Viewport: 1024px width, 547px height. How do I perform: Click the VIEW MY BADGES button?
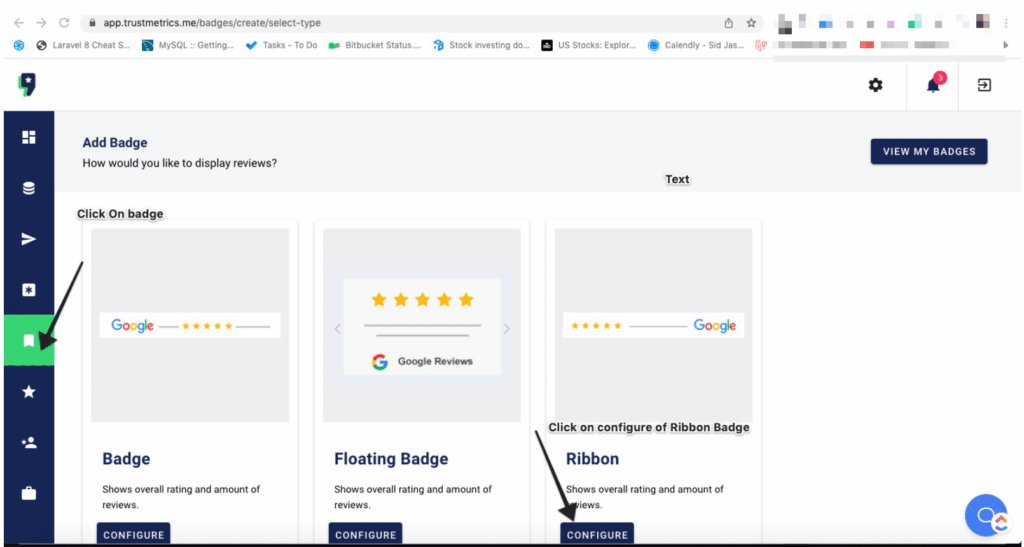pyautogui.click(x=929, y=151)
